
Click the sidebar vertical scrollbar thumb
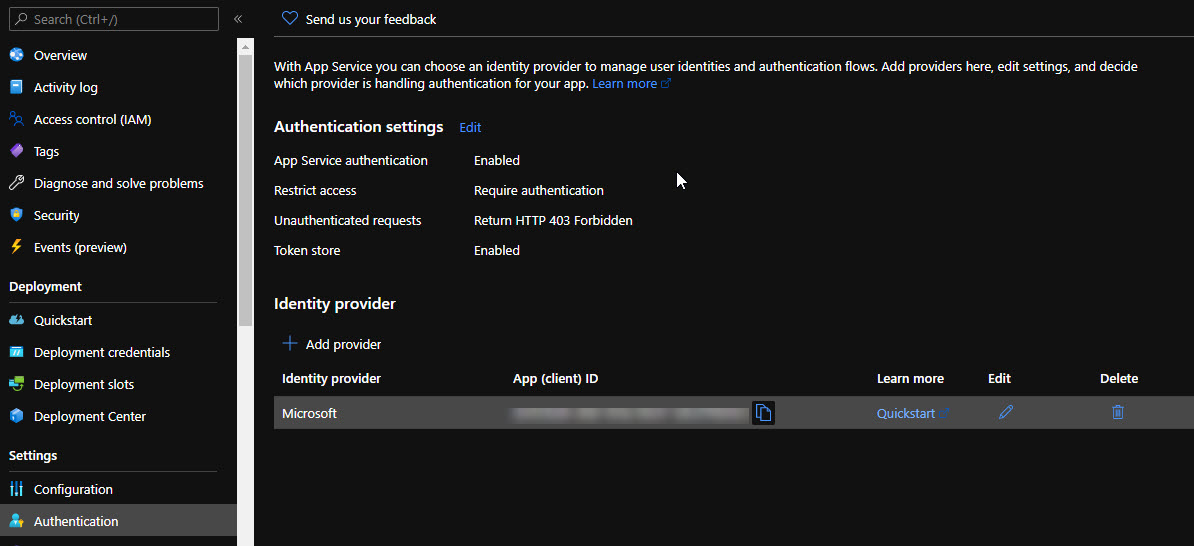point(245,190)
